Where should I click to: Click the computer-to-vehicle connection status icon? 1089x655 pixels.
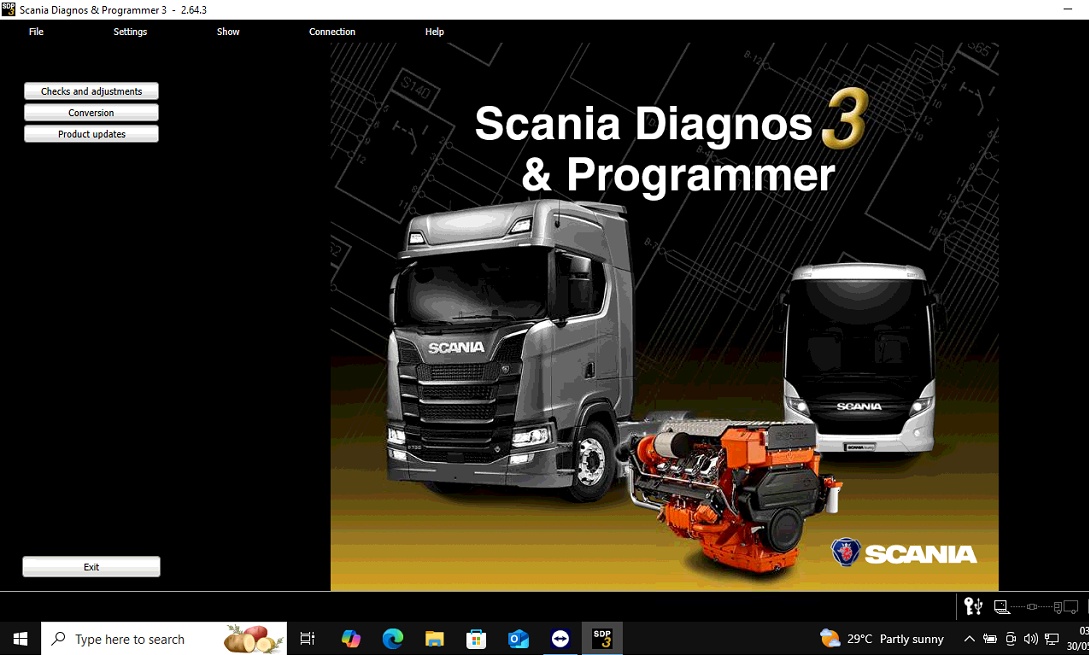1036,607
